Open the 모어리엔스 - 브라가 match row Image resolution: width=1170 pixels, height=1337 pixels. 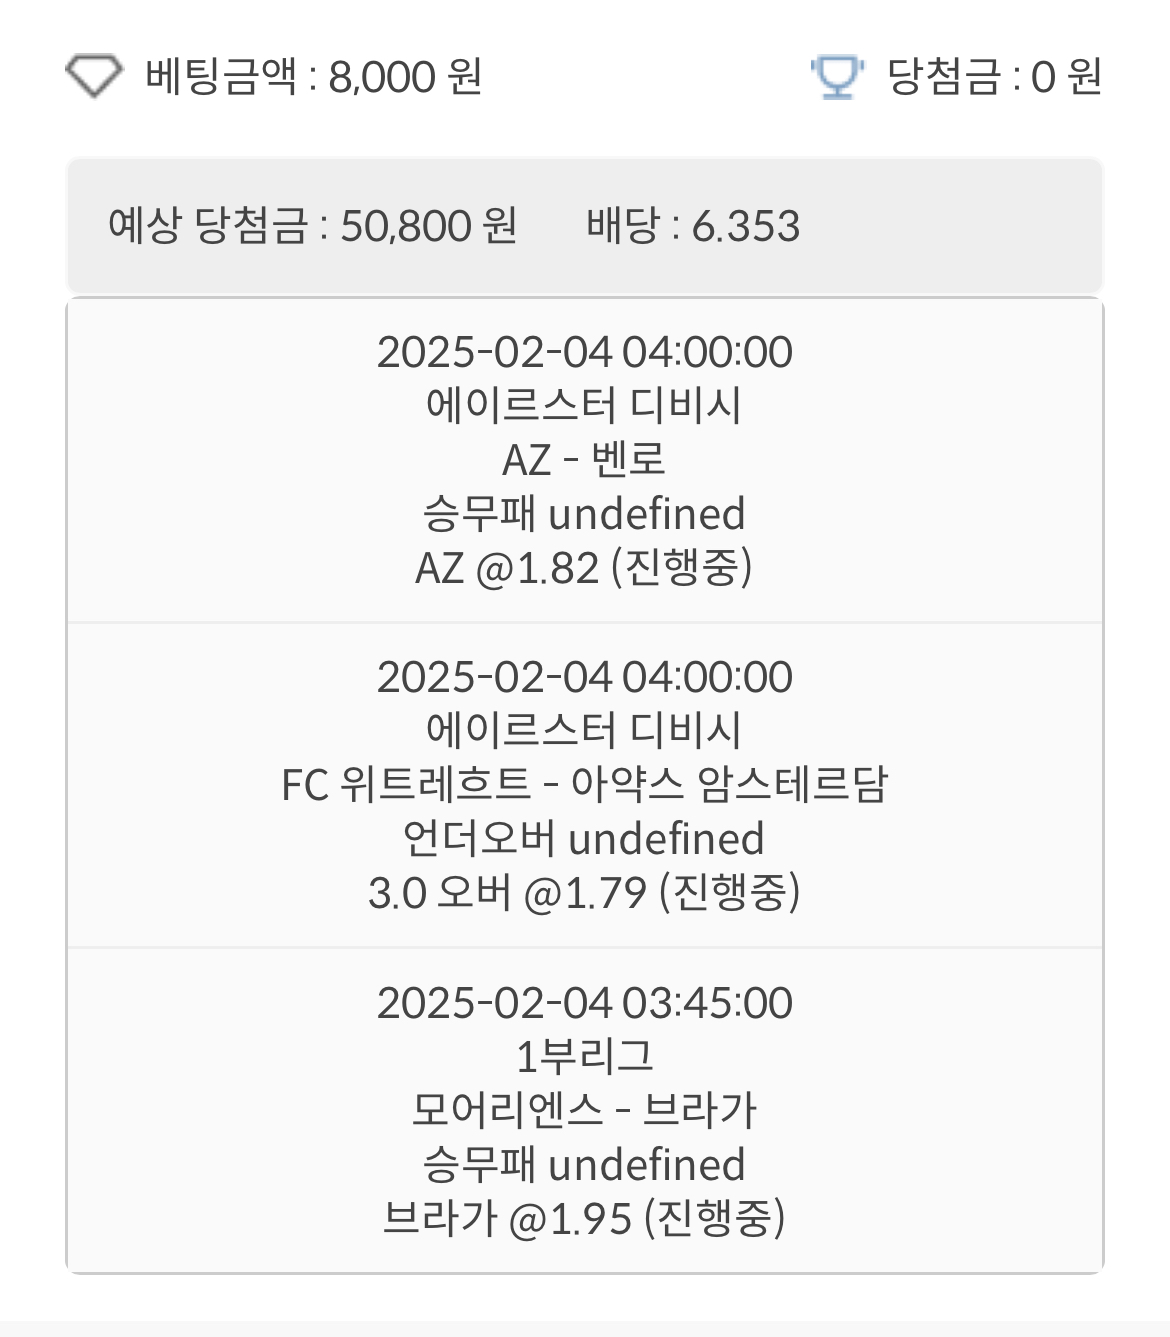[x=584, y=1111]
